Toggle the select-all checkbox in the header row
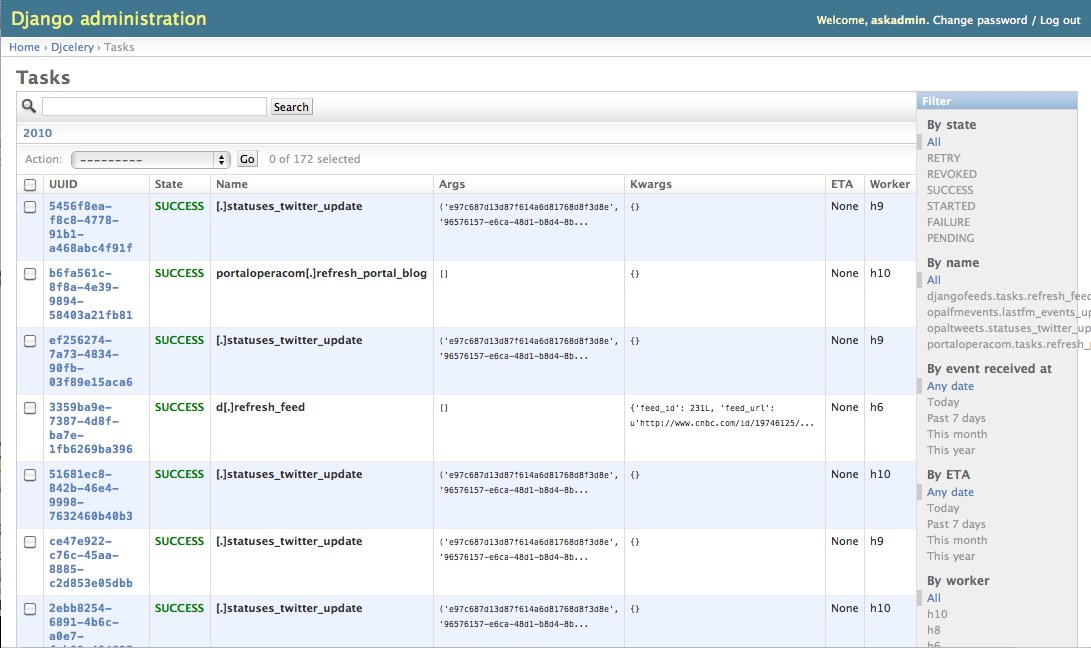This screenshot has width=1091, height=648. pos(29,184)
